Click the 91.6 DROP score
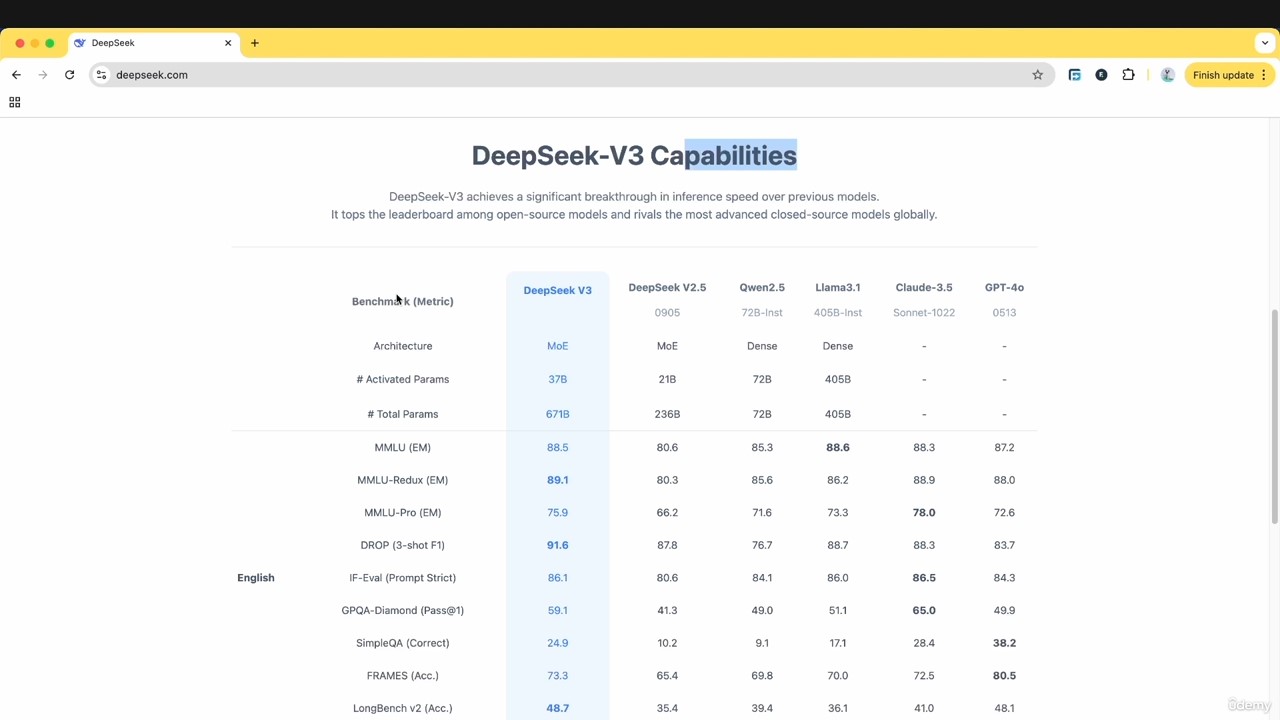This screenshot has height=720, width=1280. (x=558, y=545)
